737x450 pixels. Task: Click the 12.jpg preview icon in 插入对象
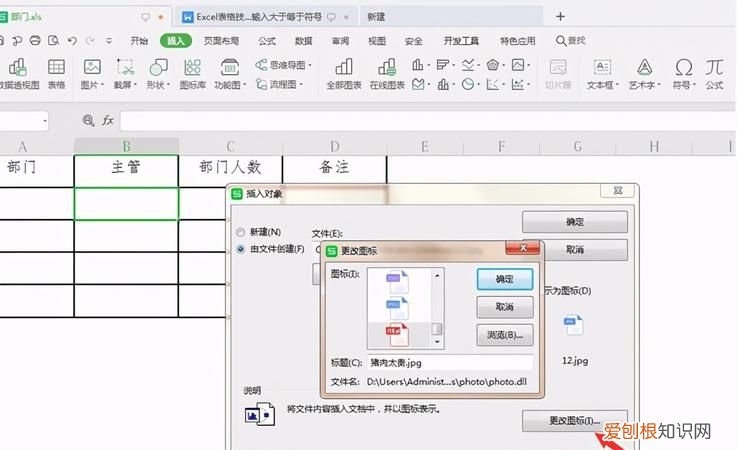573,324
